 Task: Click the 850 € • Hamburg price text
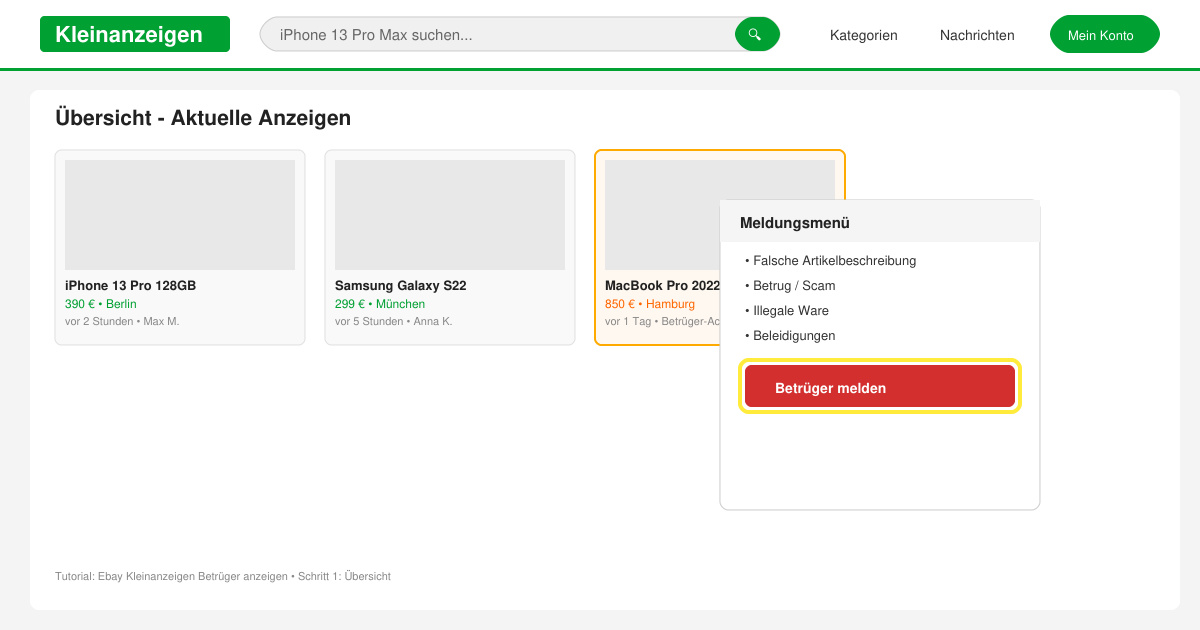pos(650,304)
